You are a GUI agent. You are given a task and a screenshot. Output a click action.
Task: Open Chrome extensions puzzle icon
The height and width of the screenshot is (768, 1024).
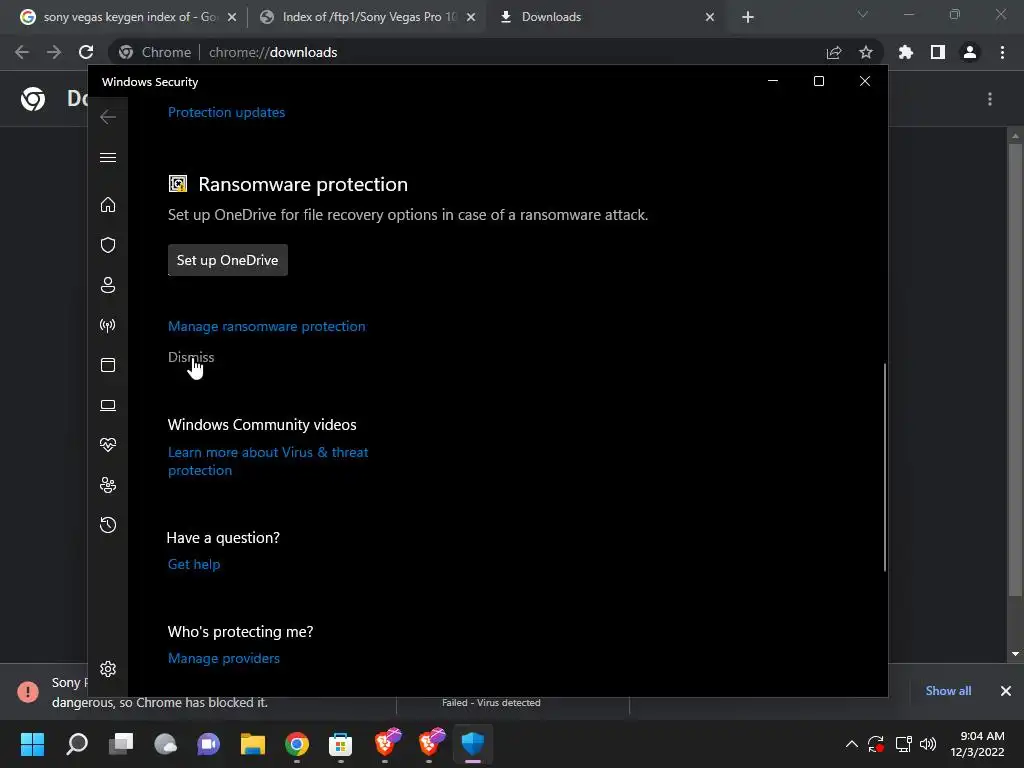point(906,52)
